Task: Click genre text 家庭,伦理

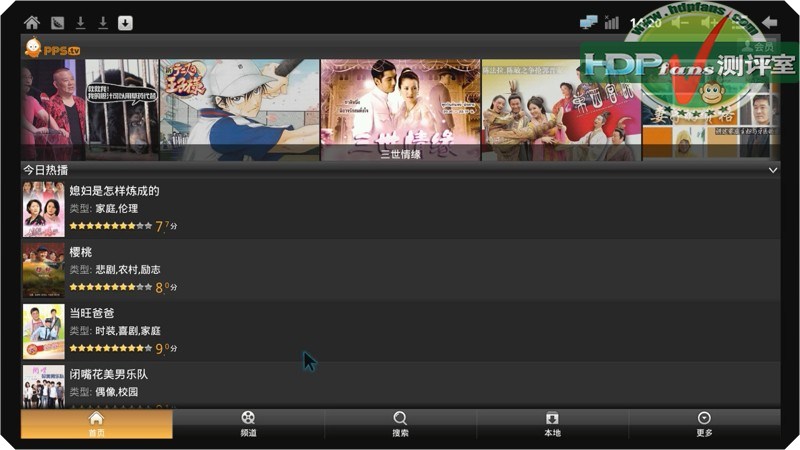Action: 117,209
